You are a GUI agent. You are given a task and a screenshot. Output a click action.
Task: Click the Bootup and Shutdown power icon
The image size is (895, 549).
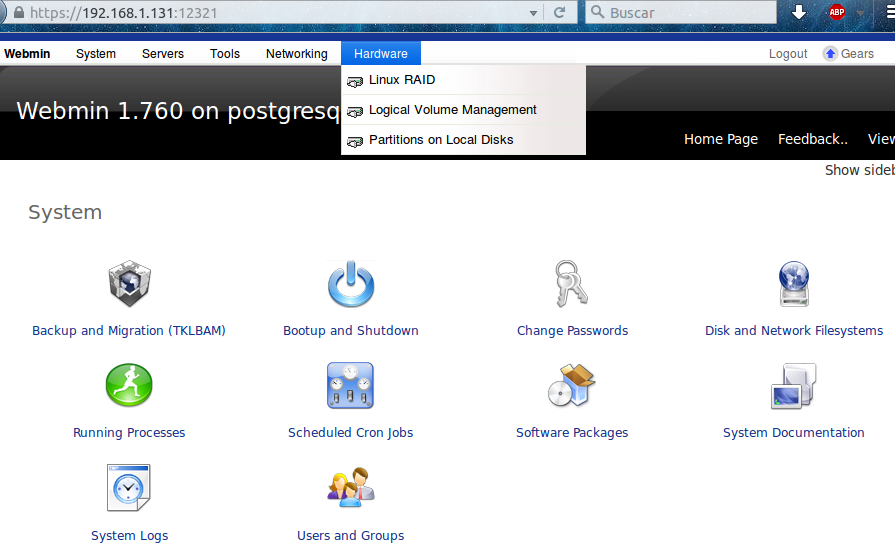click(351, 285)
